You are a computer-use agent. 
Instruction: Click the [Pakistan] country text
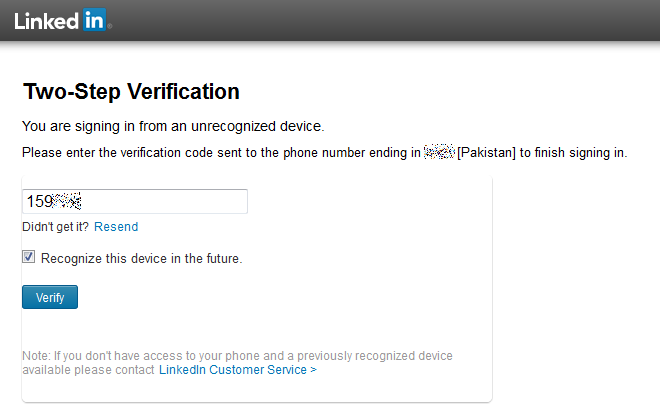[486, 152]
